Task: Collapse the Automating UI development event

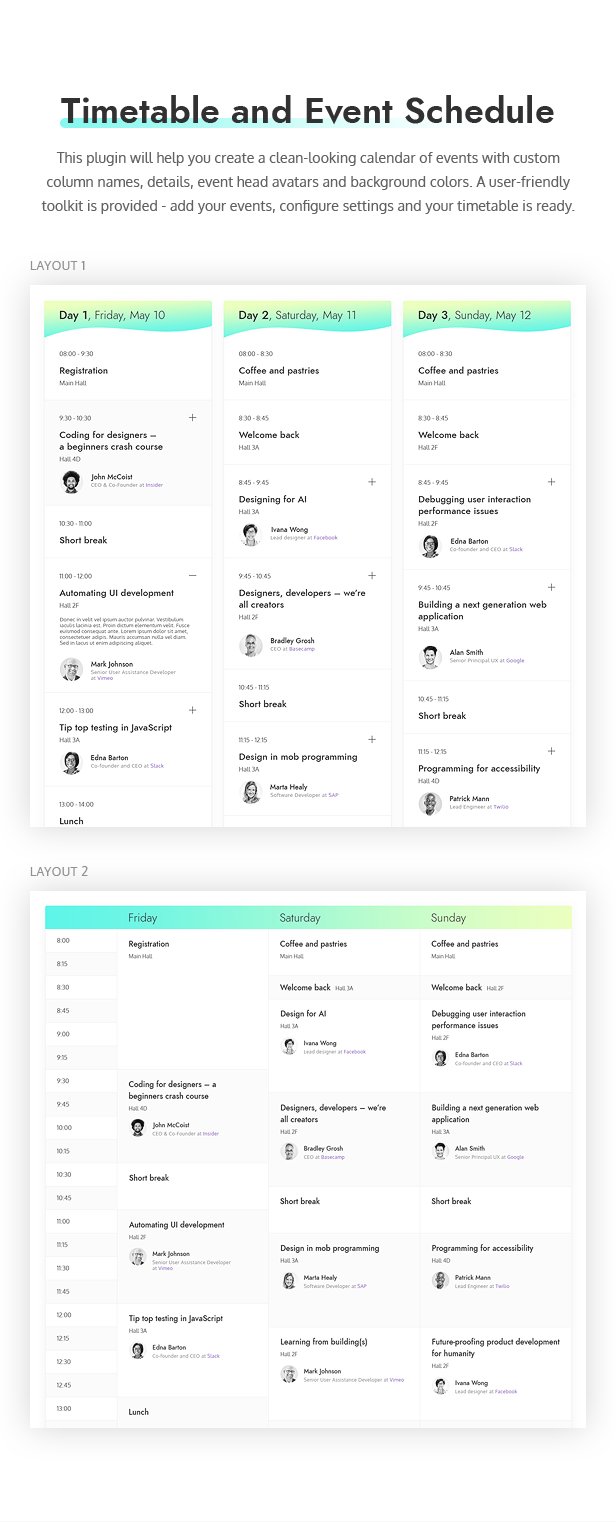Action: [193, 576]
